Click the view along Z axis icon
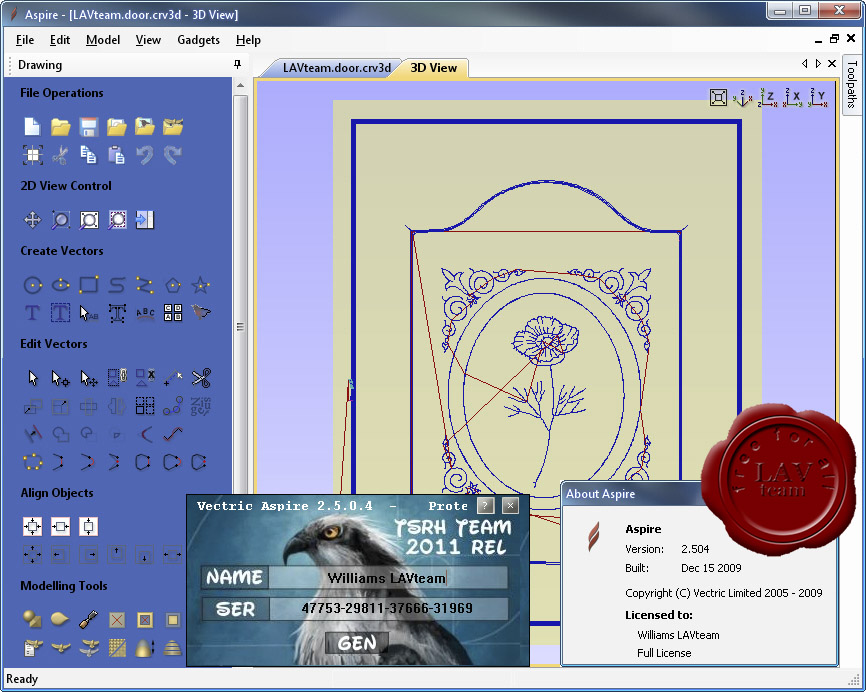Screen dimensions: 866x692 [x=767, y=98]
